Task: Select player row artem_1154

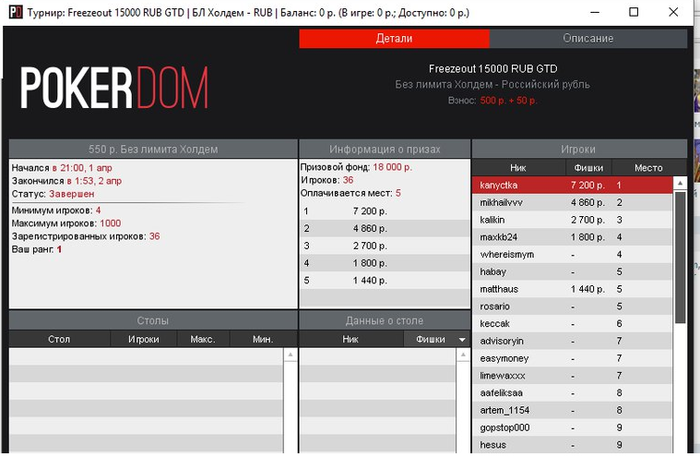Action: click(572, 411)
